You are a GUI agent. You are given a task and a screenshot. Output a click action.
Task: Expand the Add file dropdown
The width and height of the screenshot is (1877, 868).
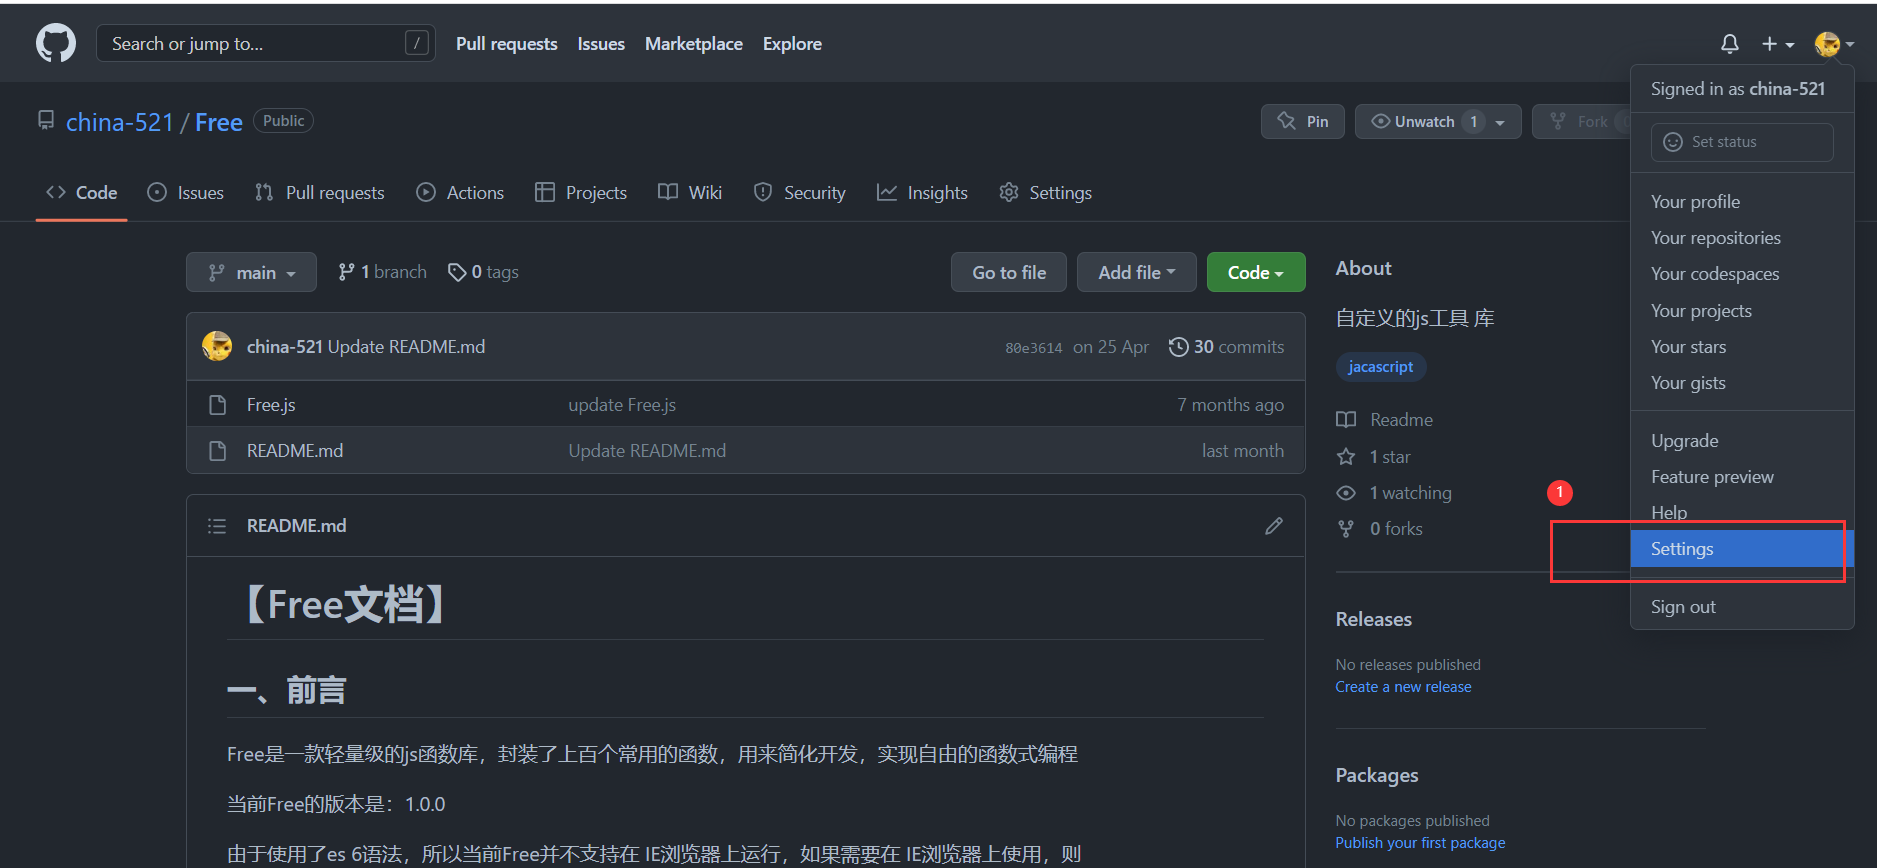click(x=1137, y=272)
